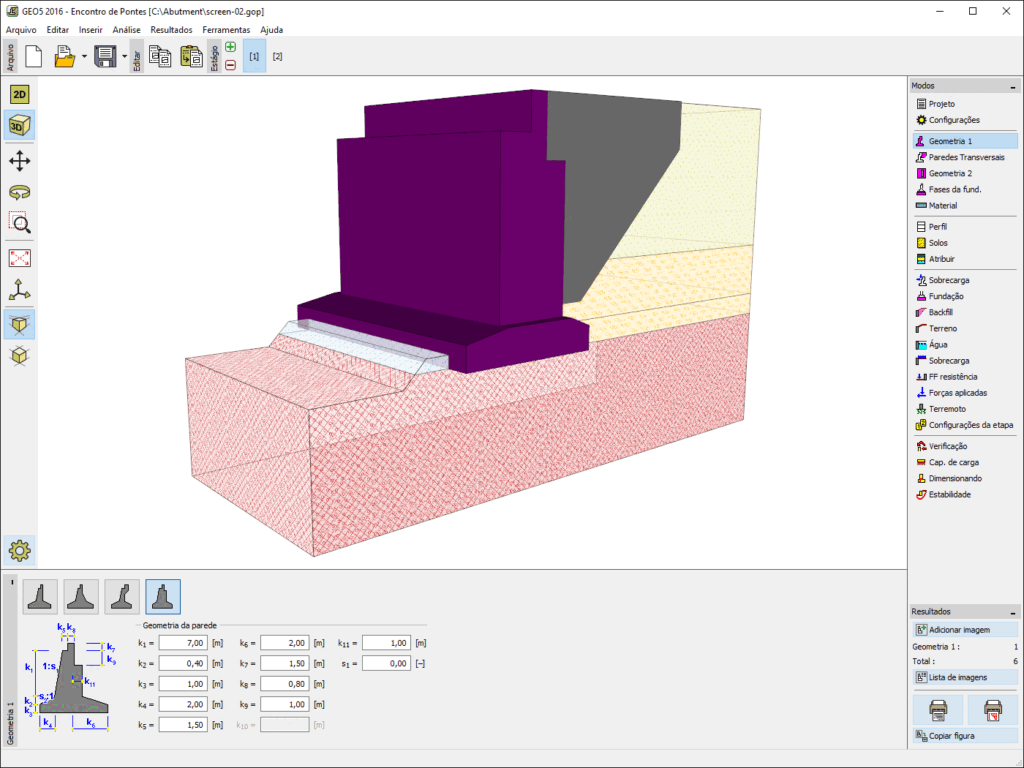Open Paredes Transversais mode
1024x768 pixels.
(965, 157)
